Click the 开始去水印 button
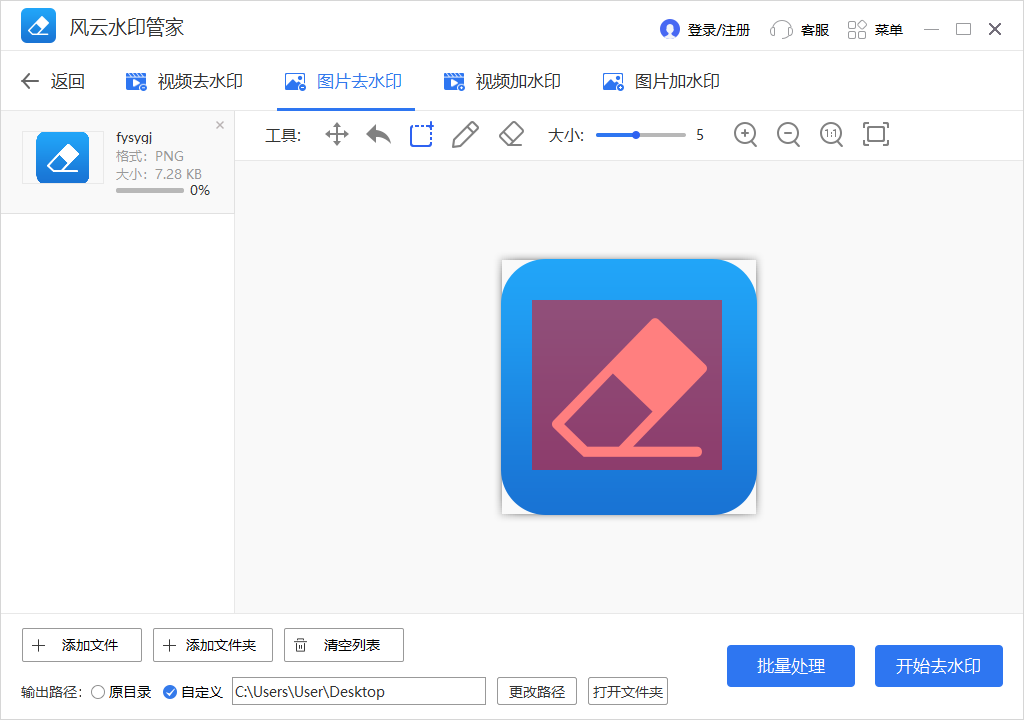 (938, 665)
